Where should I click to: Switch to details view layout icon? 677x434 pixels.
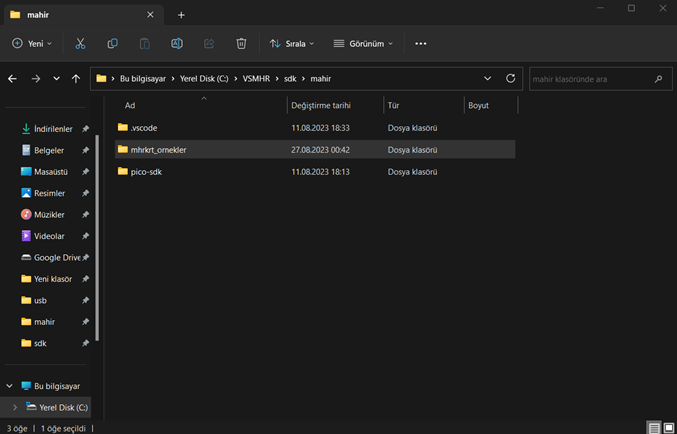coord(652,427)
